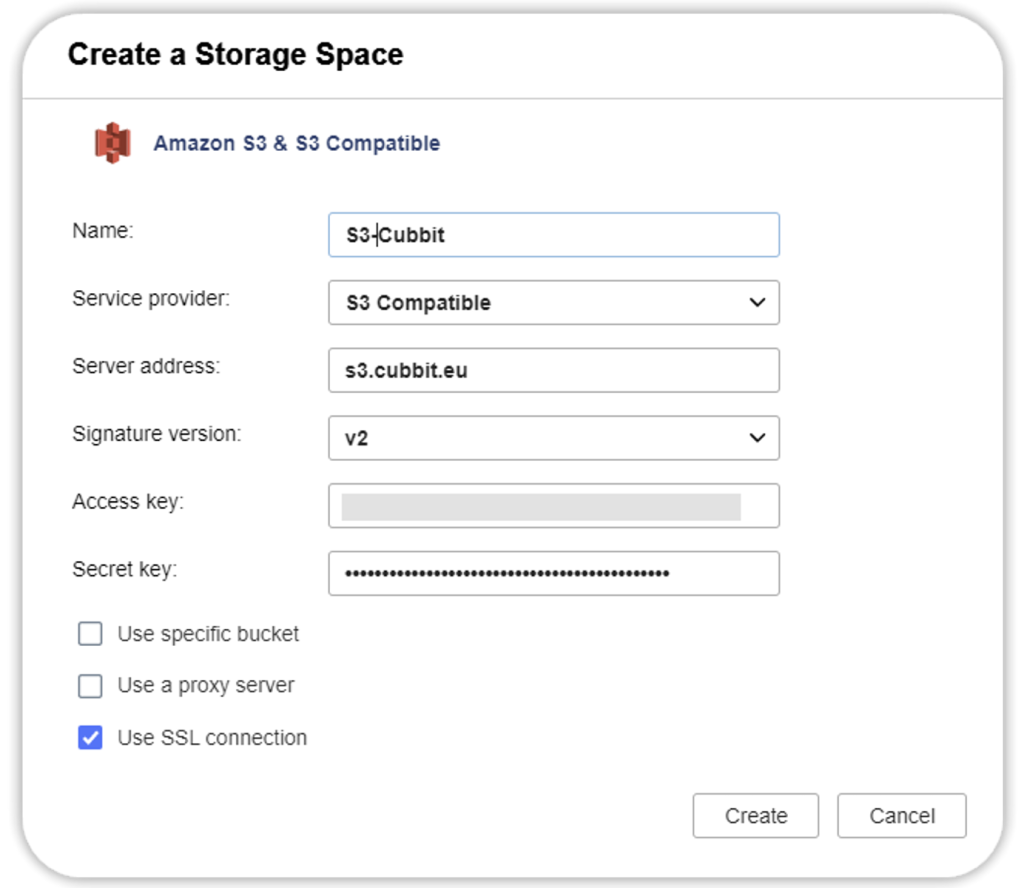Uncheck the Use SSL connection checkbox

pyautogui.click(x=90, y=738)
